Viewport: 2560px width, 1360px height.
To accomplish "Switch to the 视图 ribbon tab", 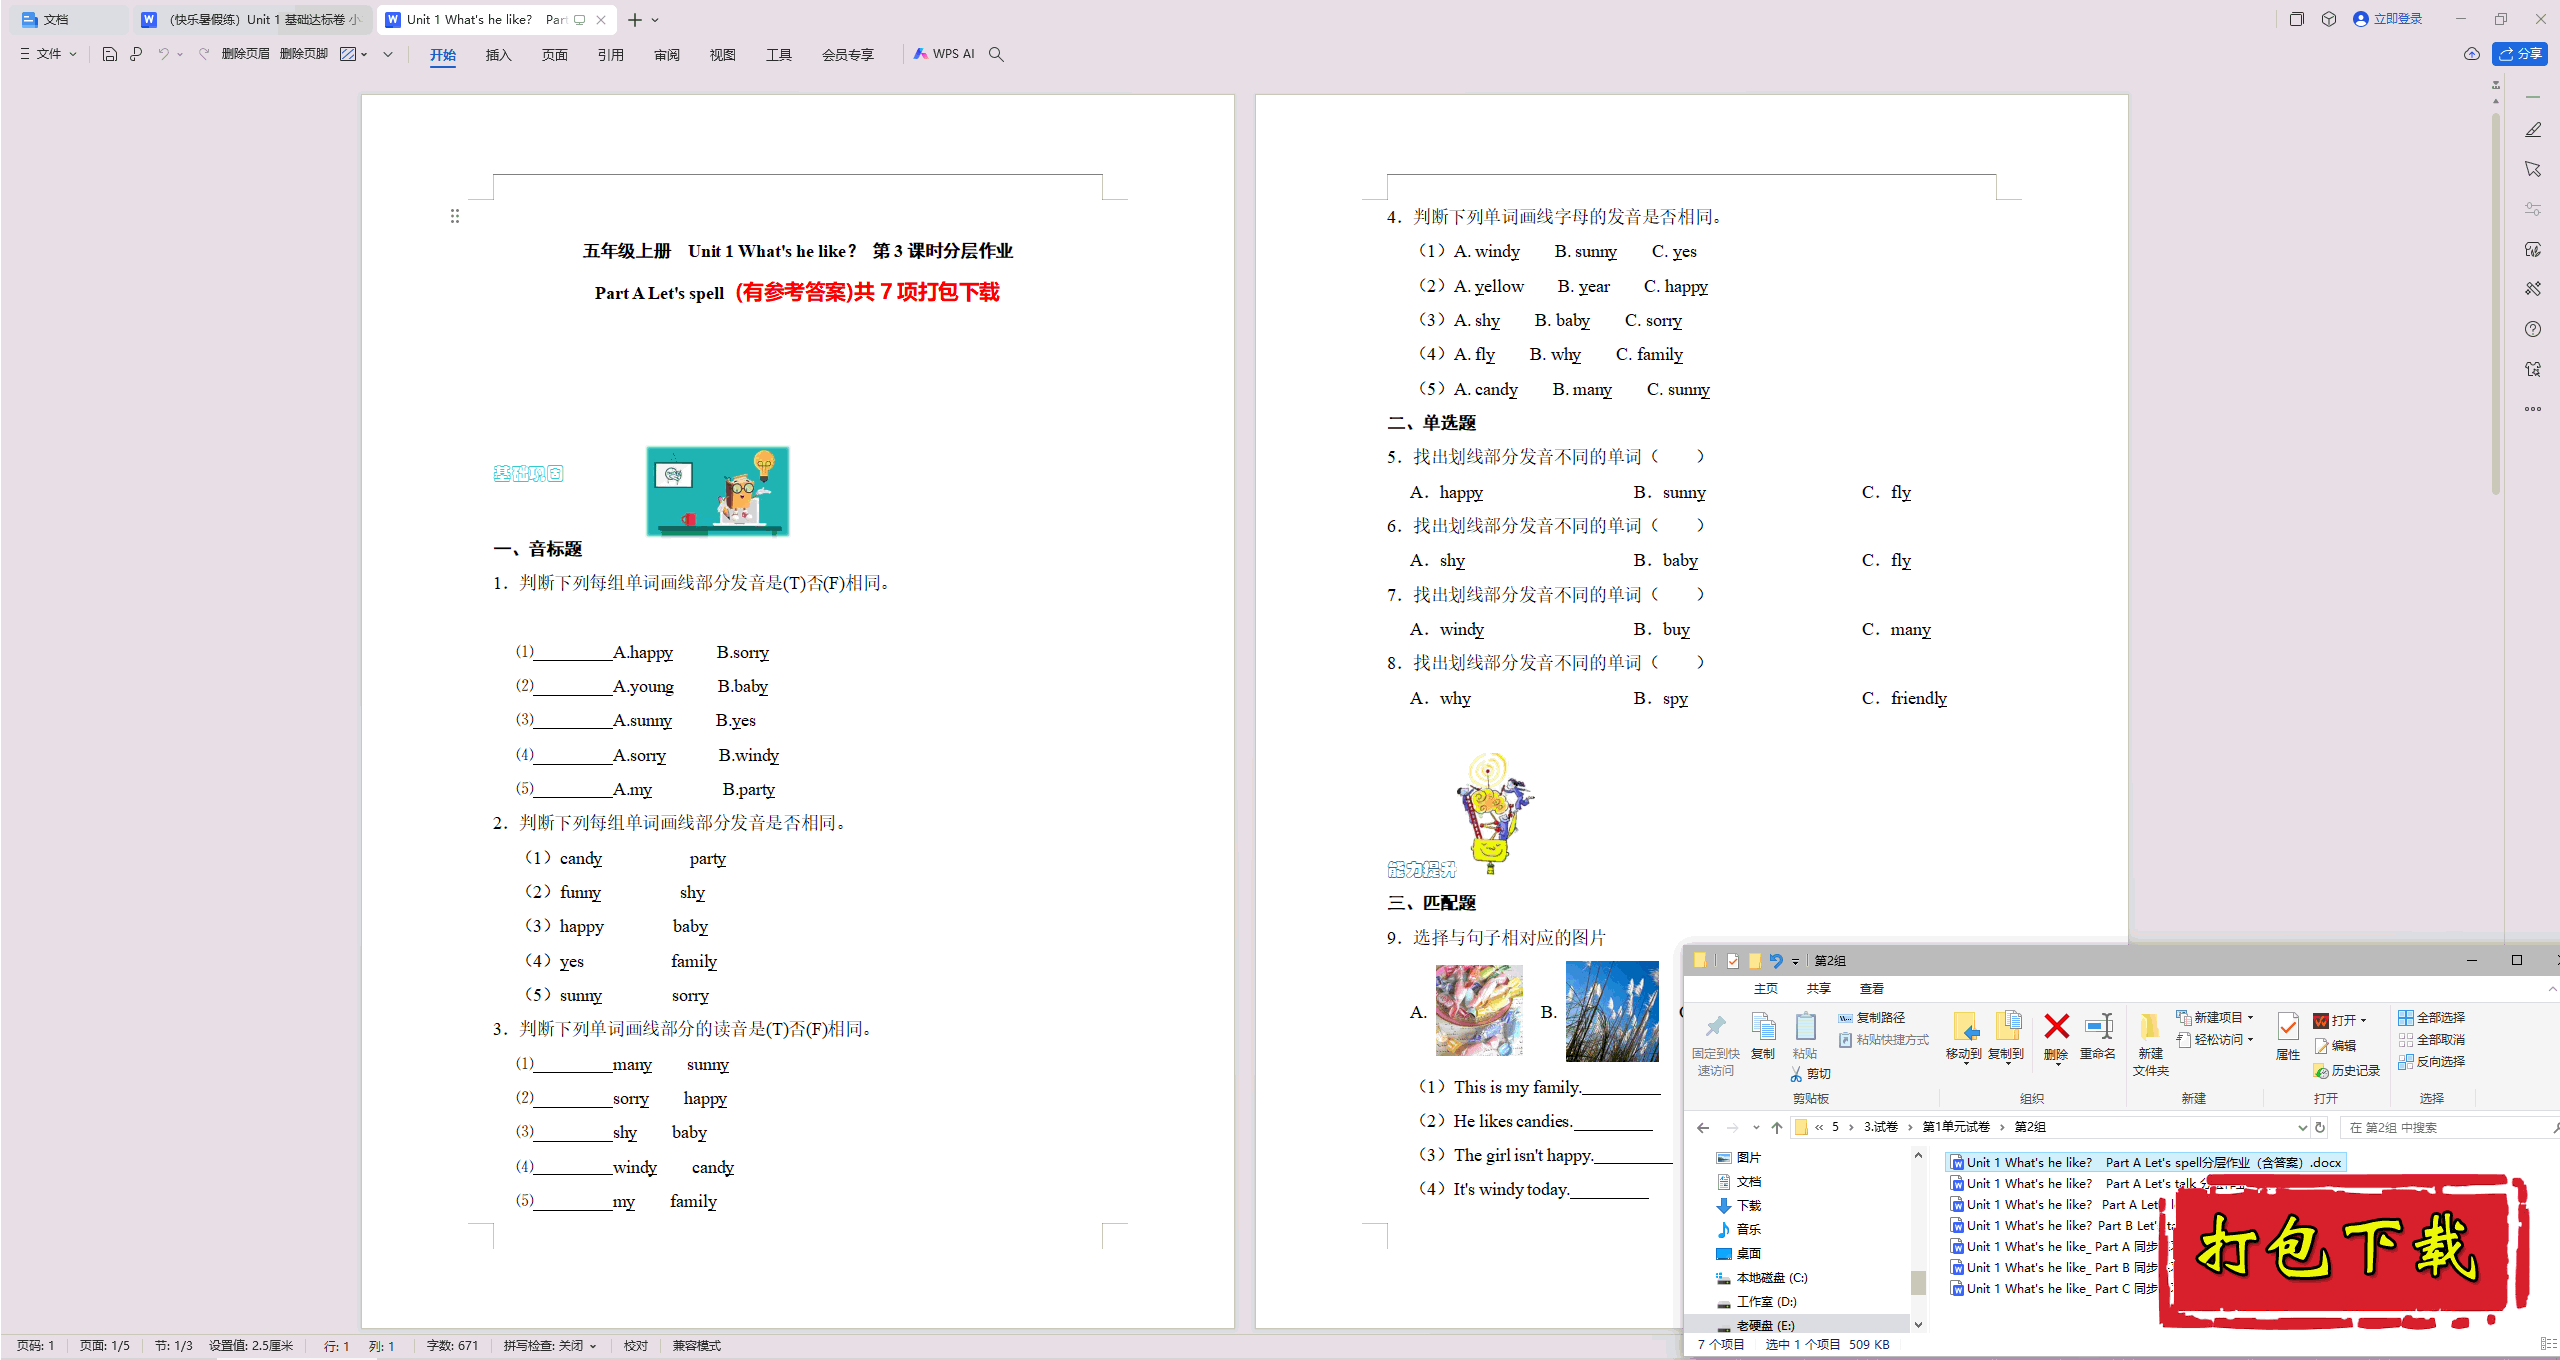I will [722, 55].
